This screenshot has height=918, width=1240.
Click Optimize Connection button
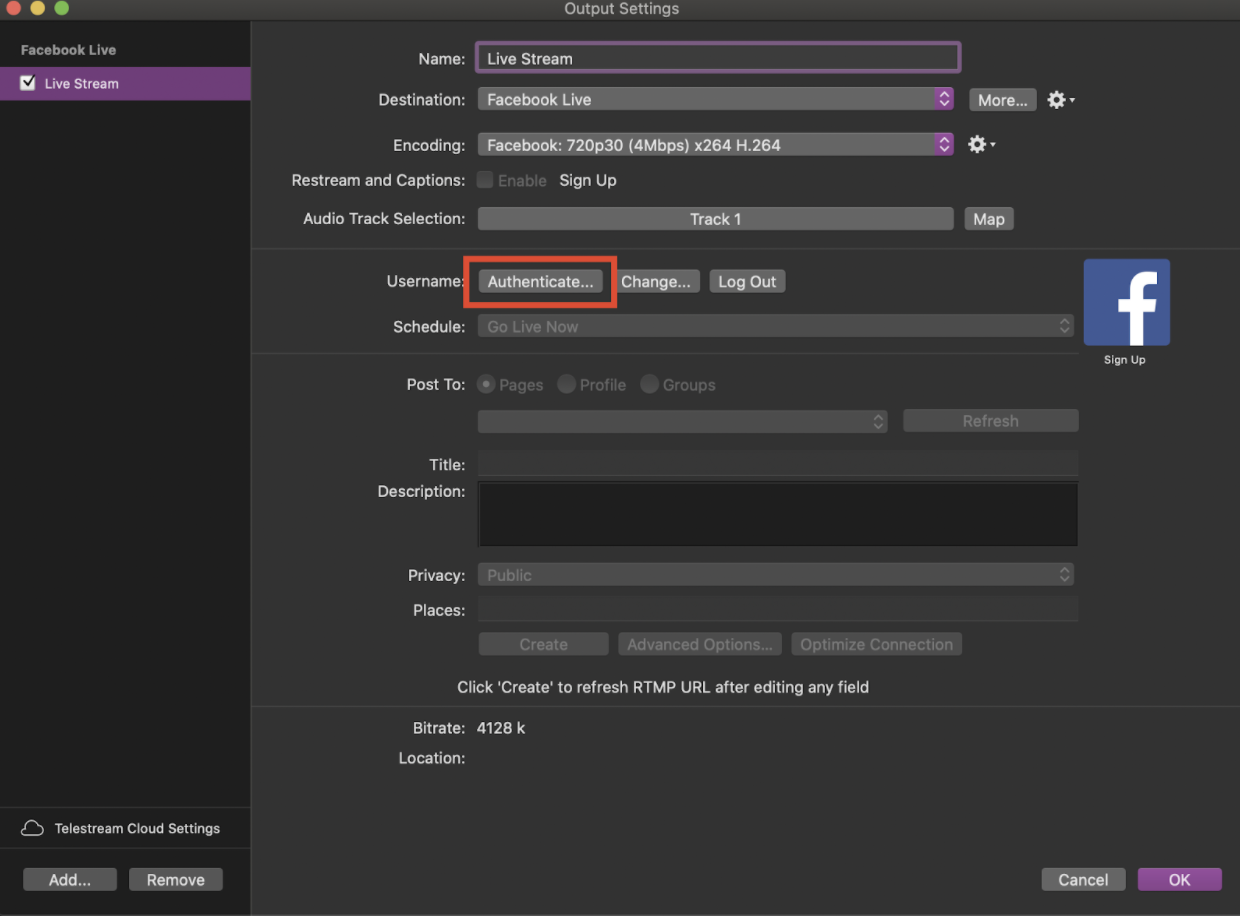pos(876,645)
